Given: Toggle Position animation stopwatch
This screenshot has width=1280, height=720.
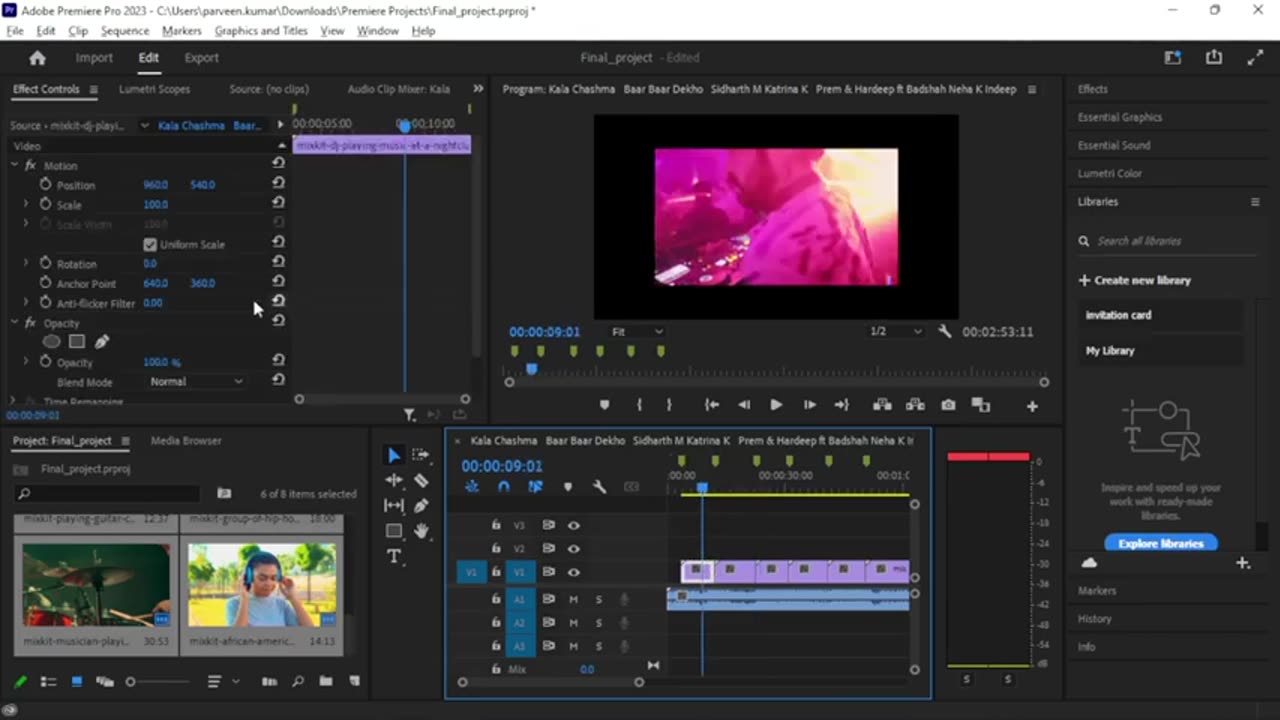Looking at the screenshot, I should click(x=45, y=184).
